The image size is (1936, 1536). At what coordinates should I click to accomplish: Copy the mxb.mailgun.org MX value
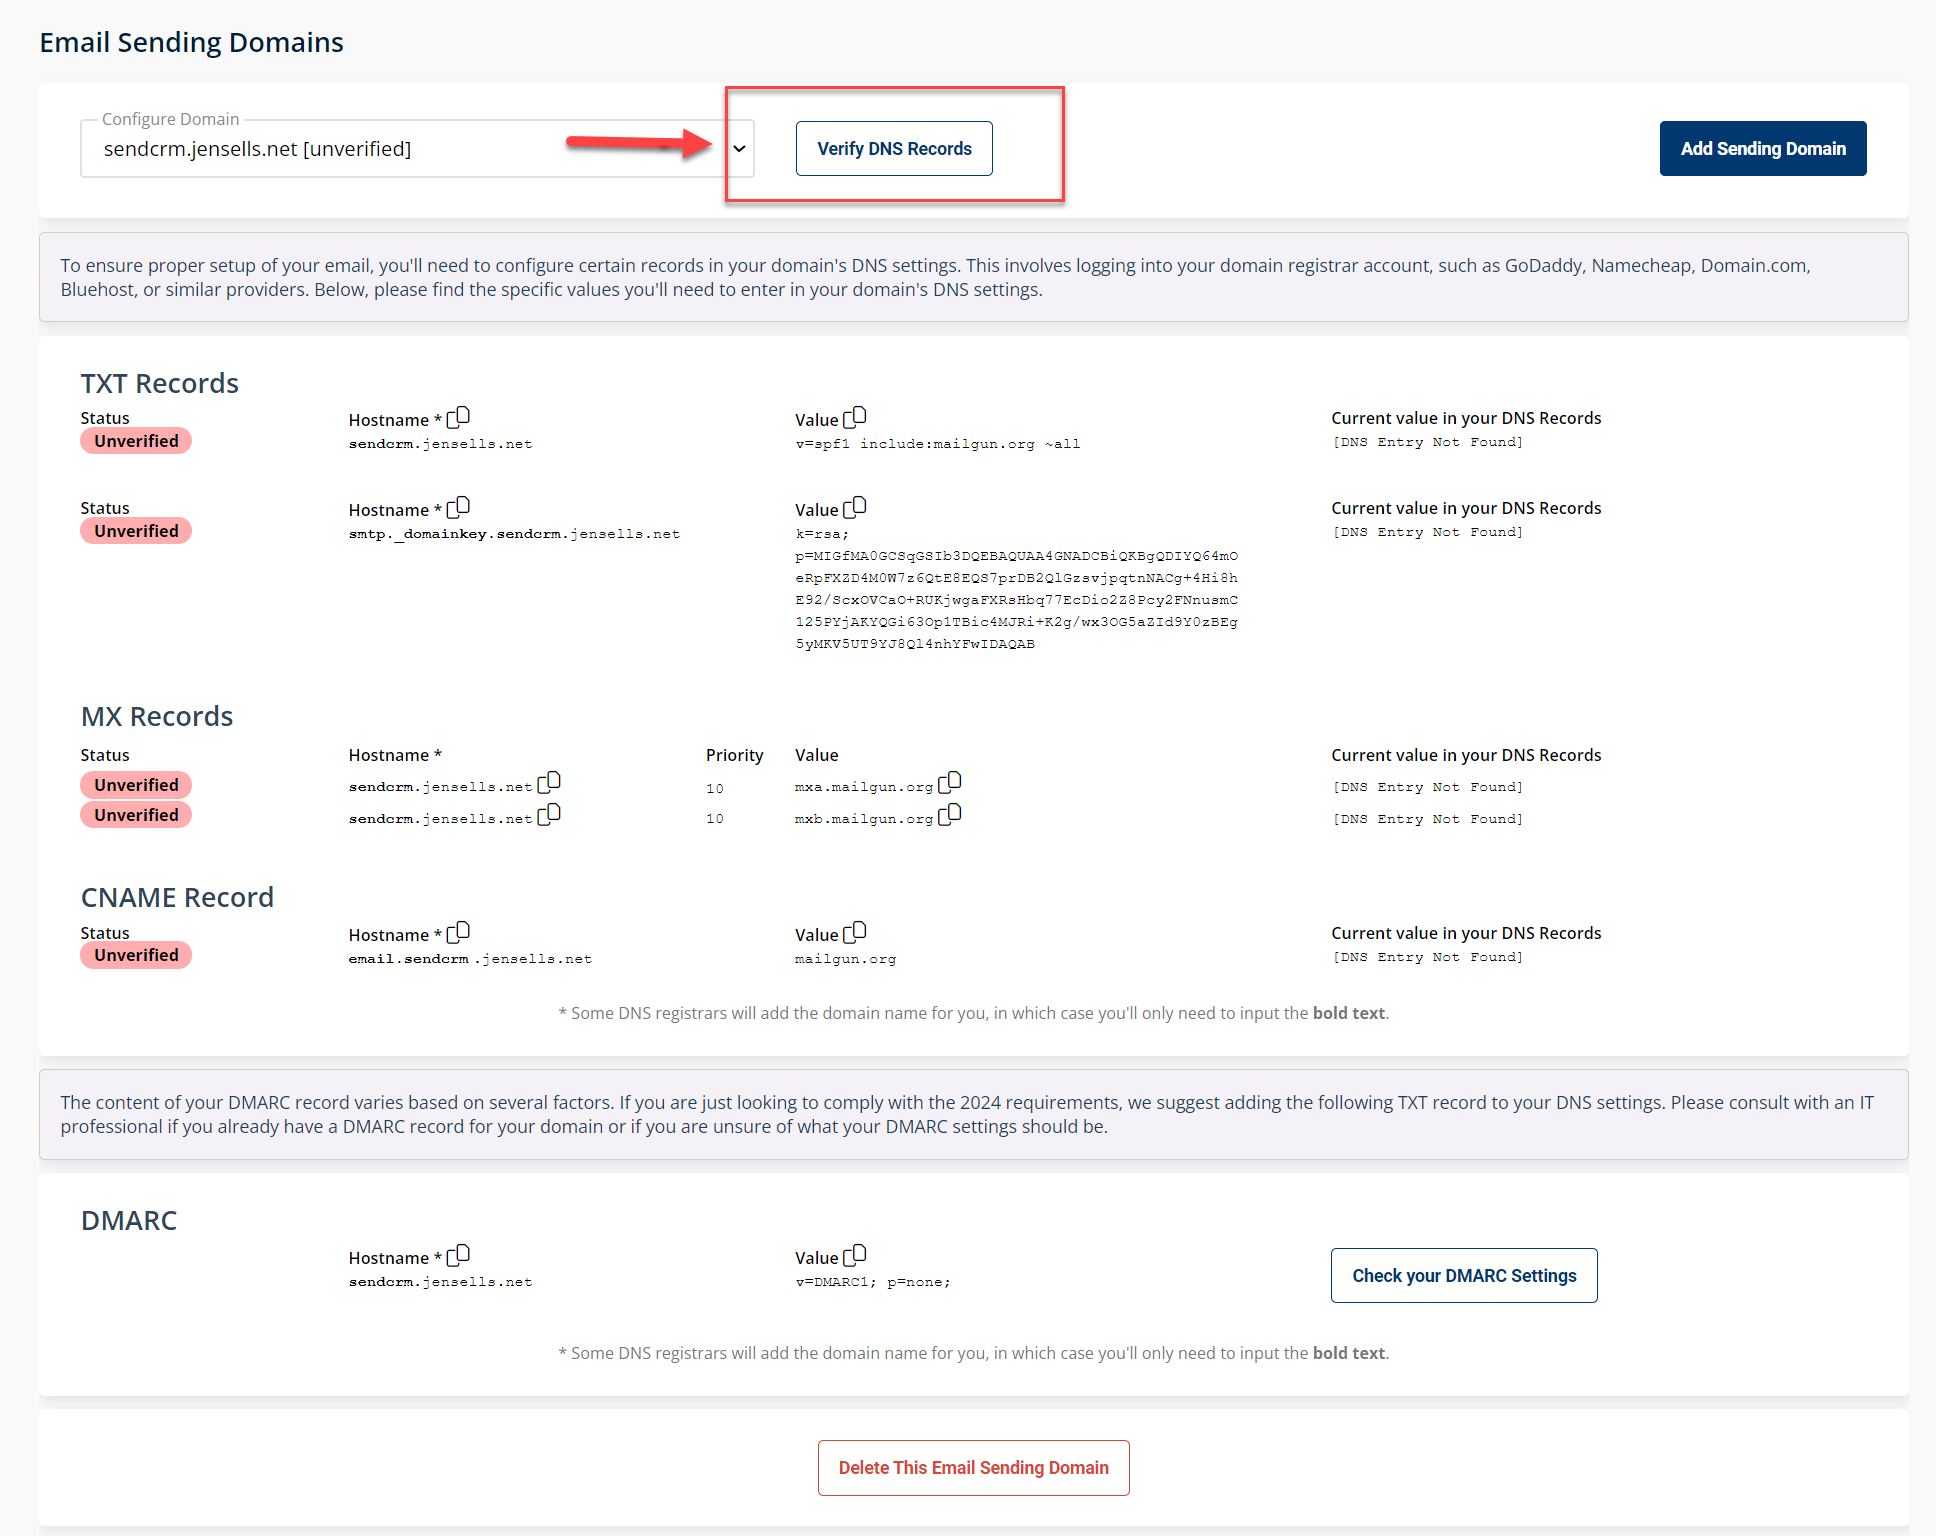coord(951,813)
